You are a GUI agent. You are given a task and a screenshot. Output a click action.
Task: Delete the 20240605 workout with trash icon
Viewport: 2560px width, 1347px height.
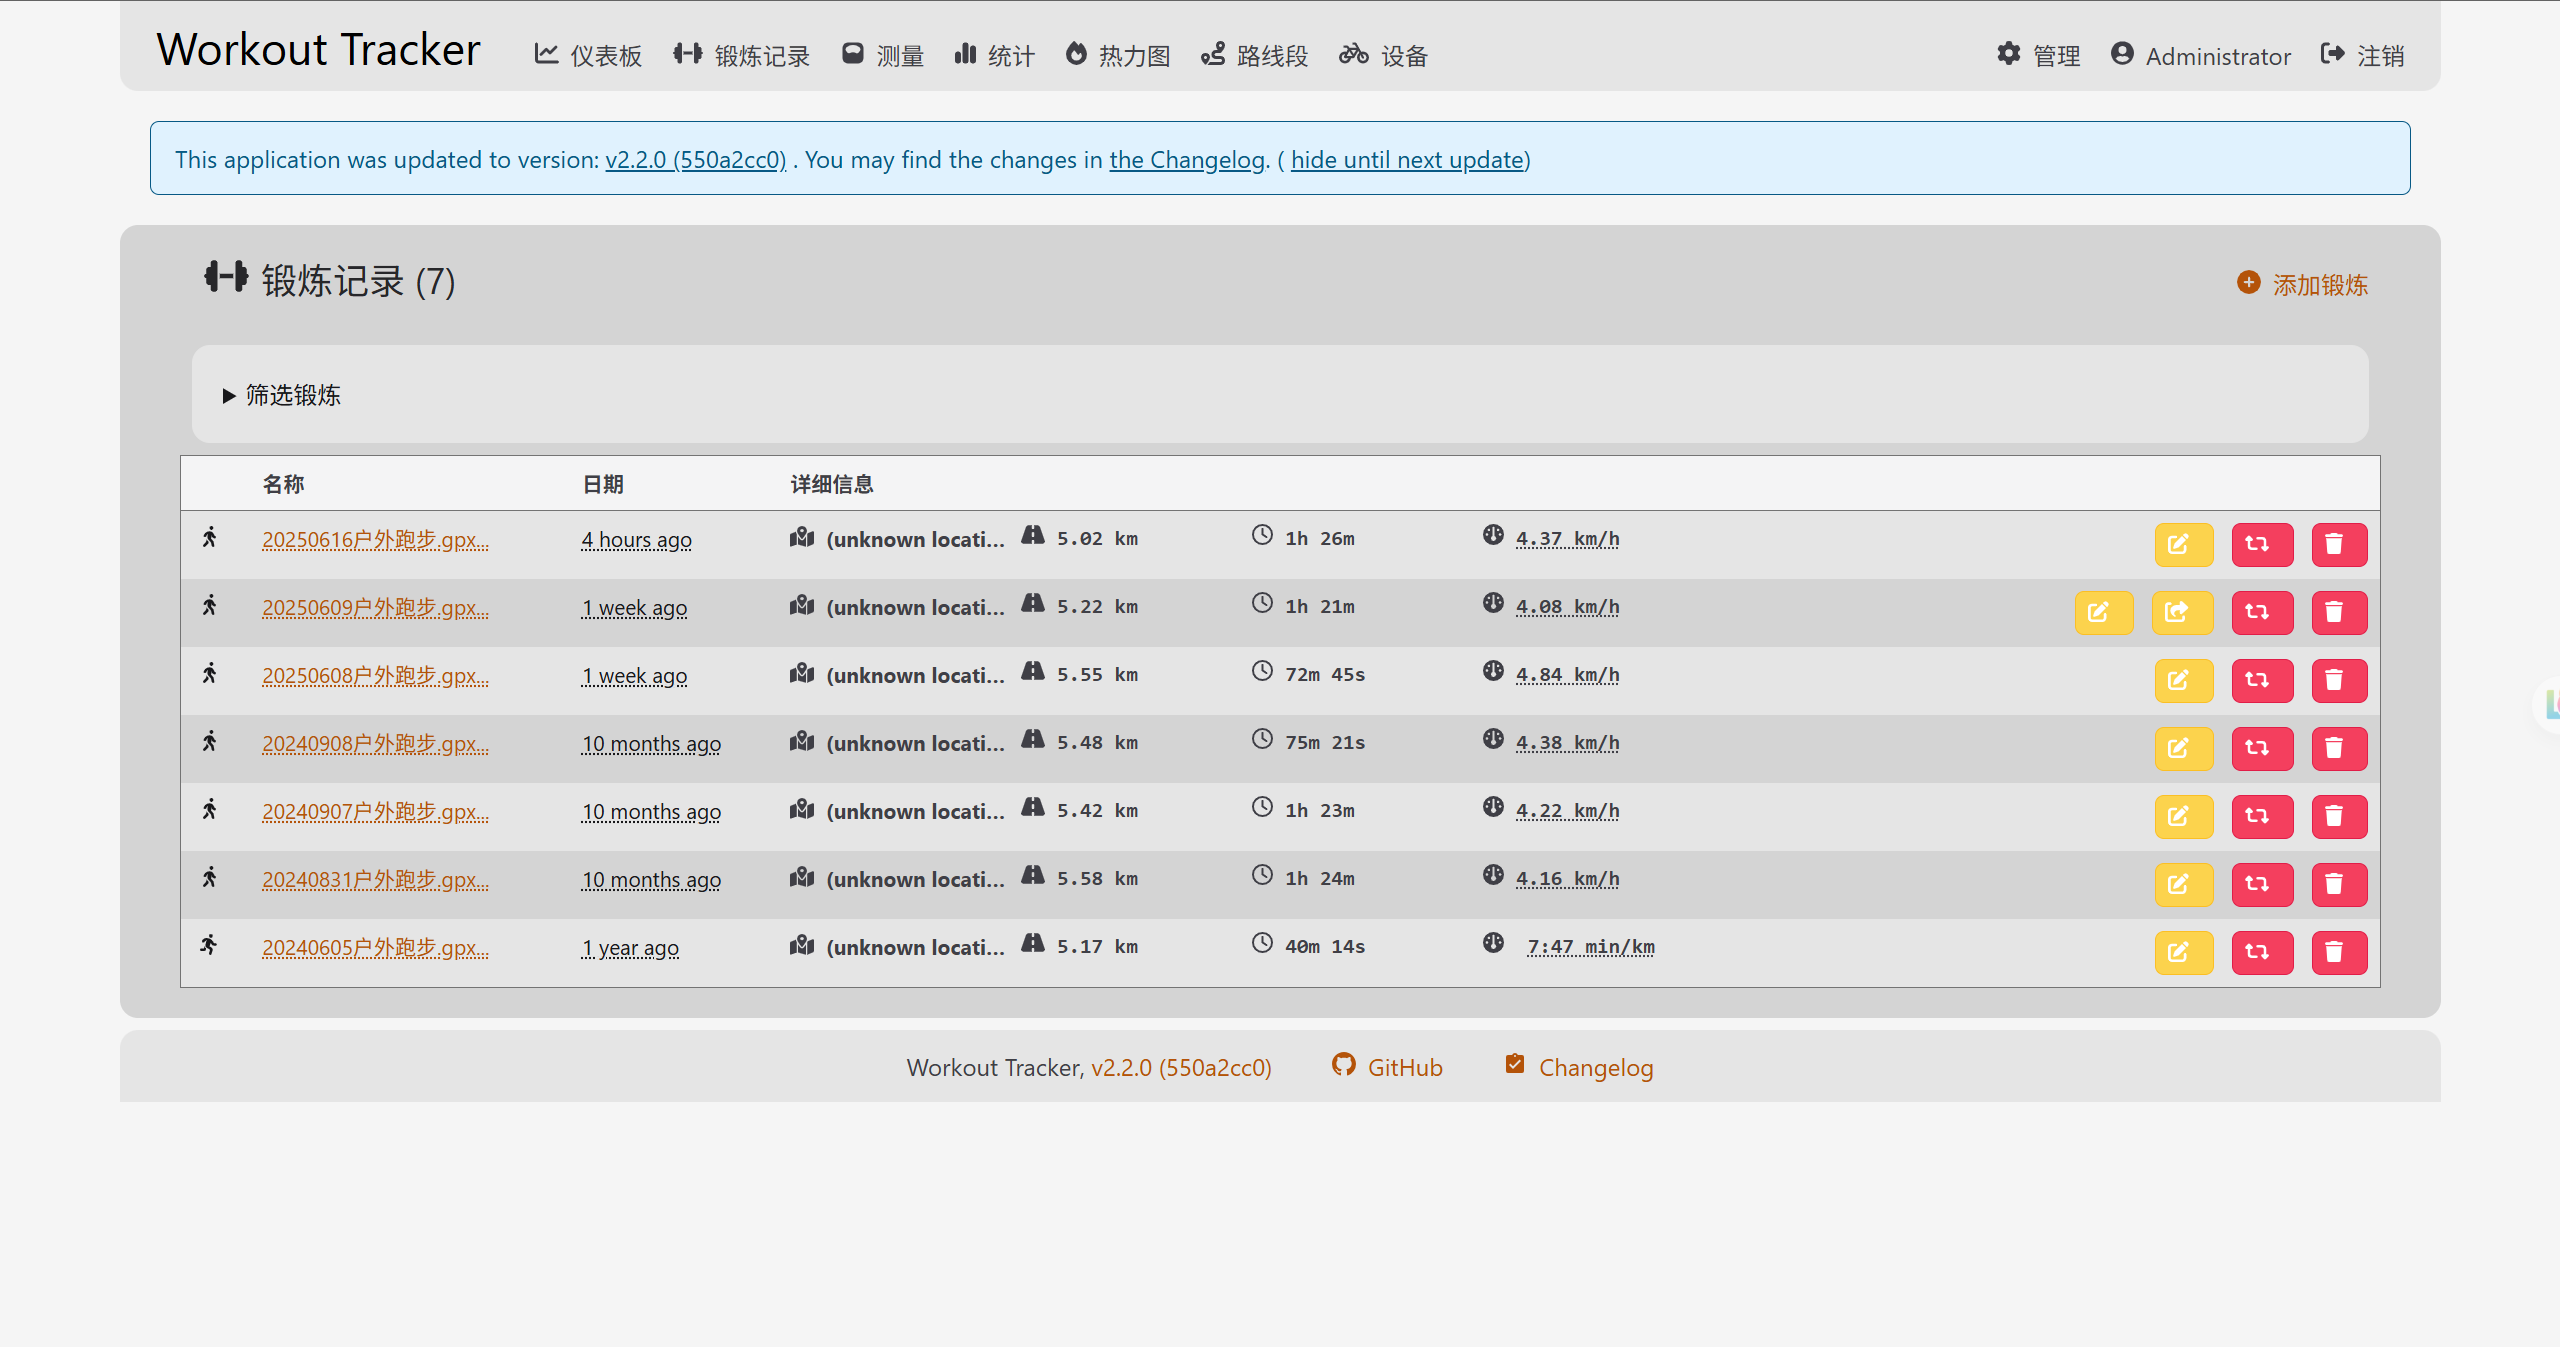pos(2338,952)
